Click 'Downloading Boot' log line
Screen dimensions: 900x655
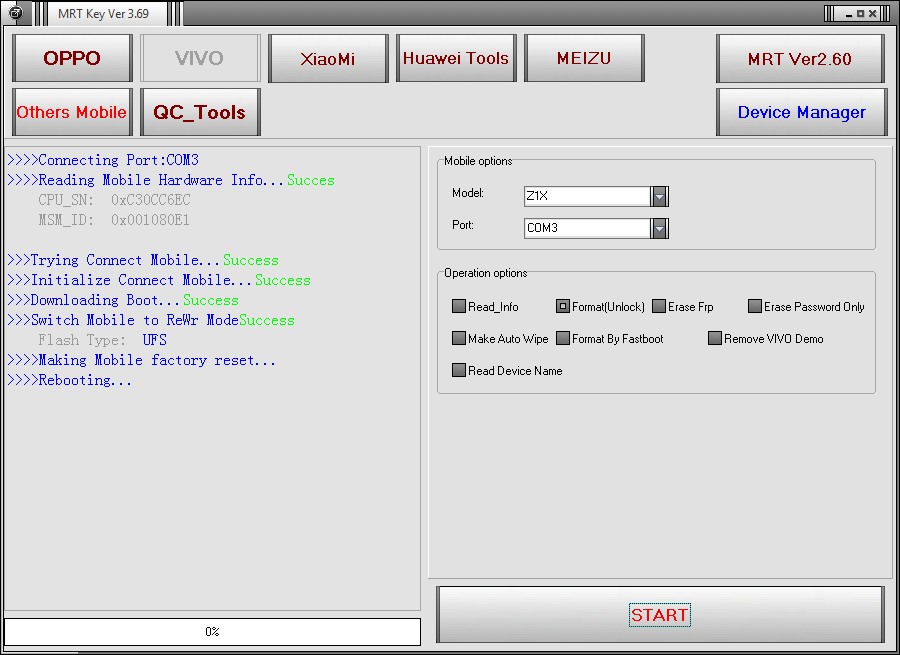(123, 300)
